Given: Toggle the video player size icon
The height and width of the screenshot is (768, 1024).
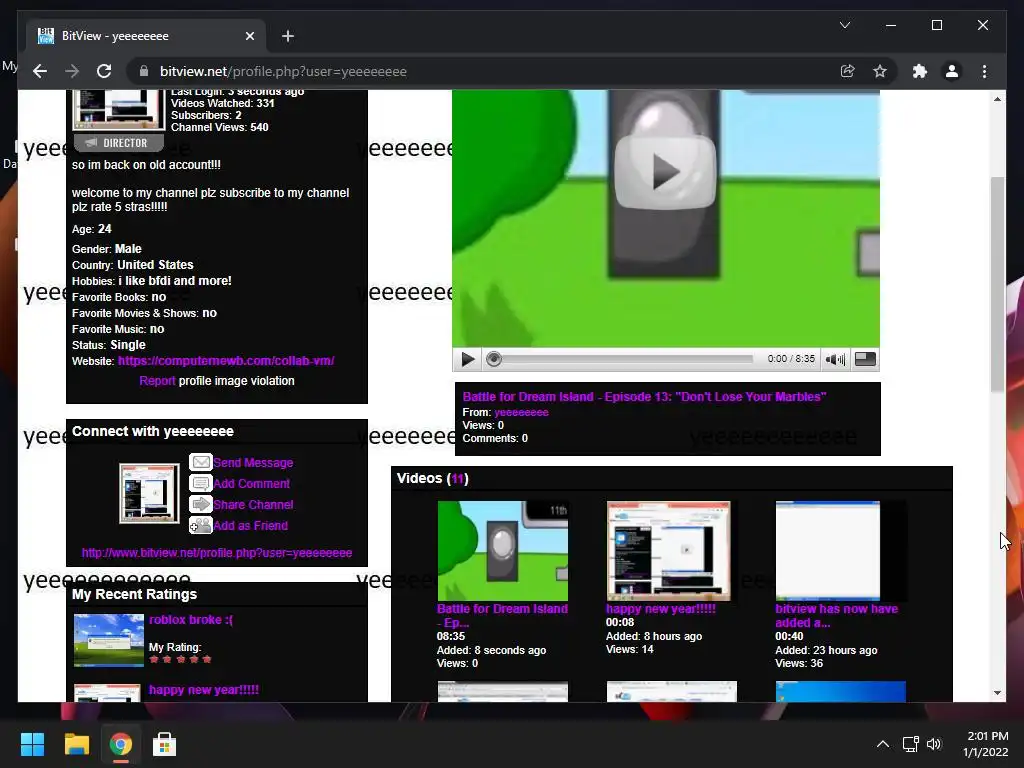Looking at the screenshot, I should tap(865, 359).
